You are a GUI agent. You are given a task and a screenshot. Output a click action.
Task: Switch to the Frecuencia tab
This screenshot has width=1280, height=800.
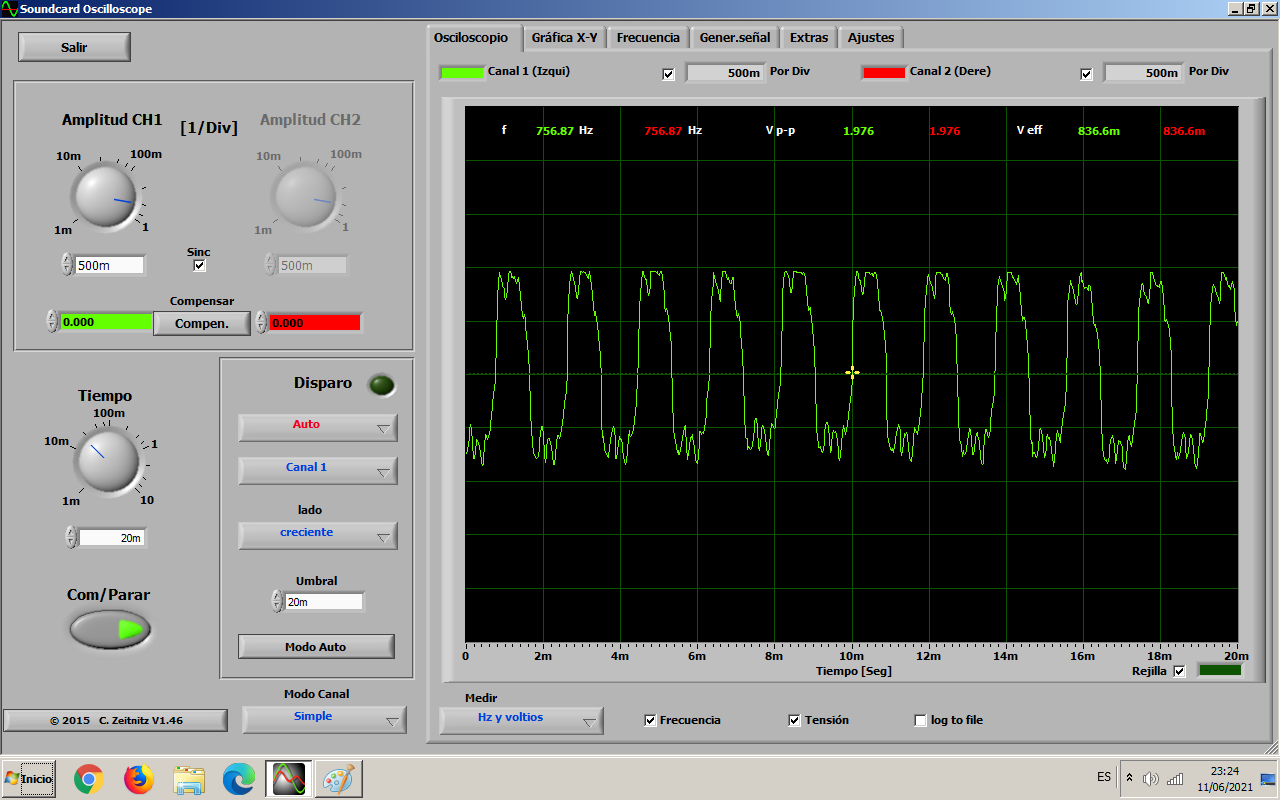[648, 38]
